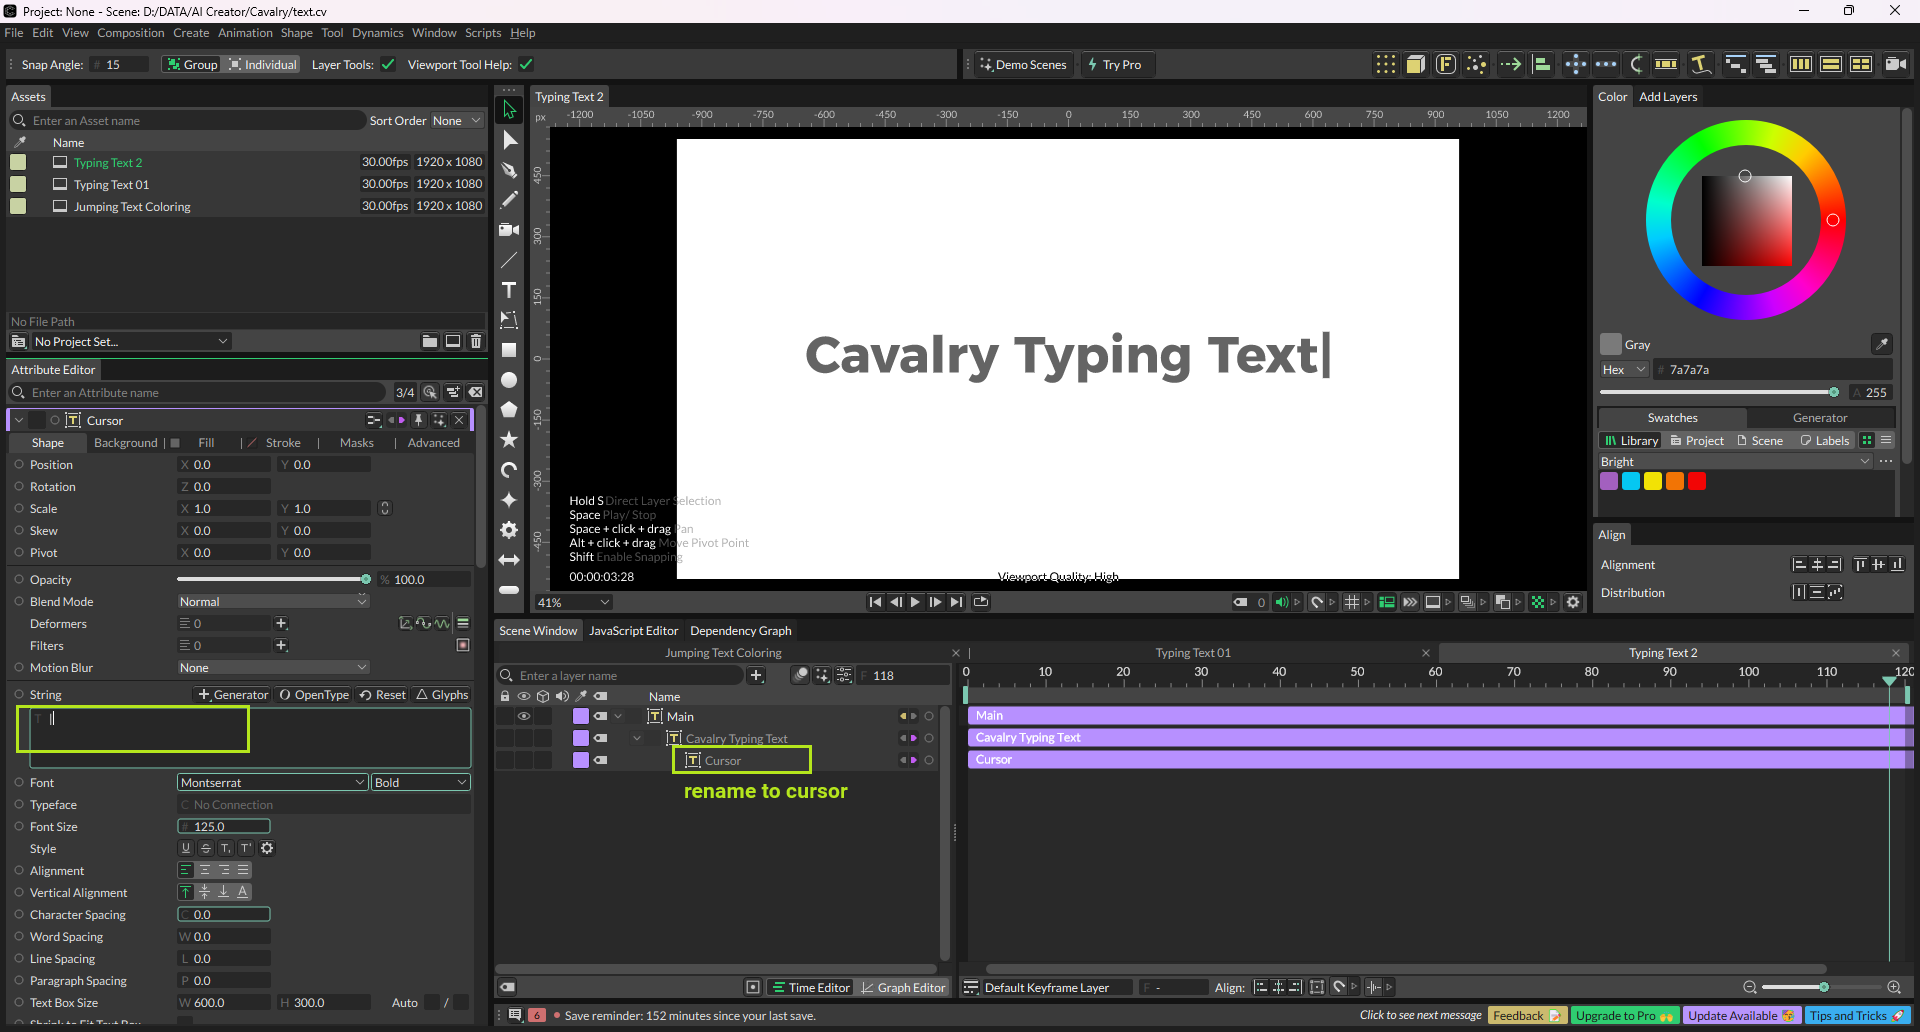Screen dimensions: 1920x1032
Task: Switch to the JavaScript Editor tab
Action: point(633,631)
